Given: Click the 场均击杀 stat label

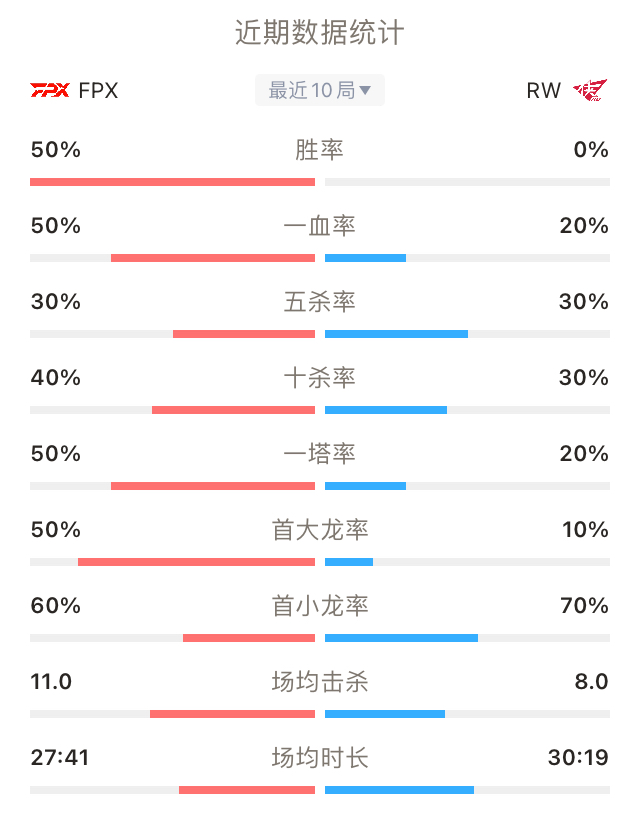Looking at the screenshot, I should [320, 682].
